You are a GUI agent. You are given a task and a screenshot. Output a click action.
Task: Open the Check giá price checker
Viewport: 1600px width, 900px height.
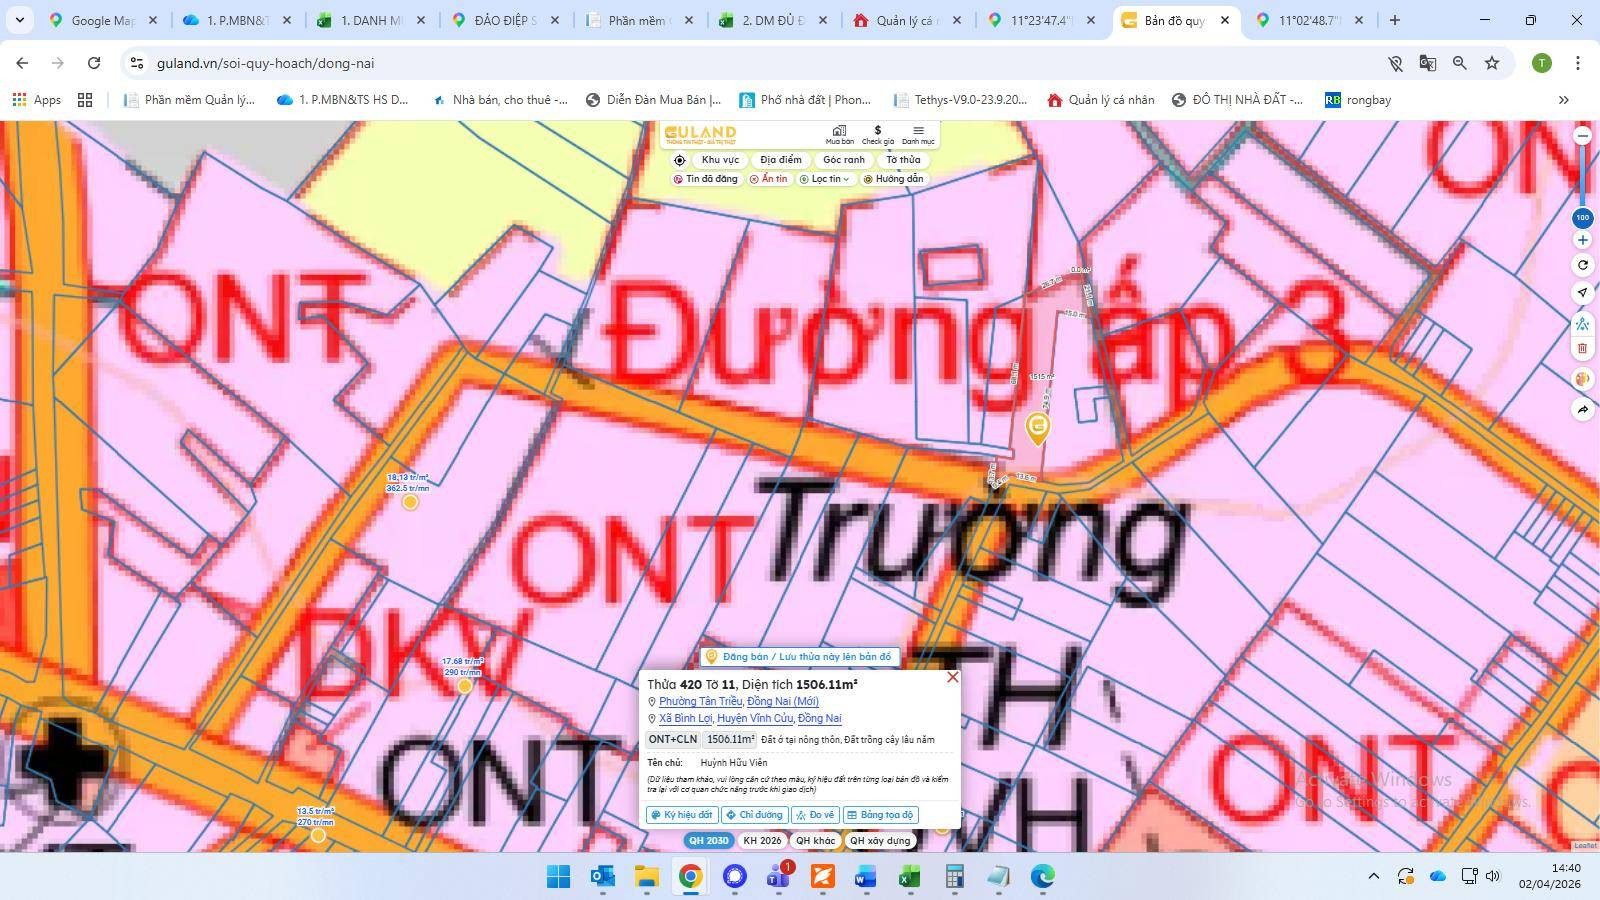pos(878,135)
